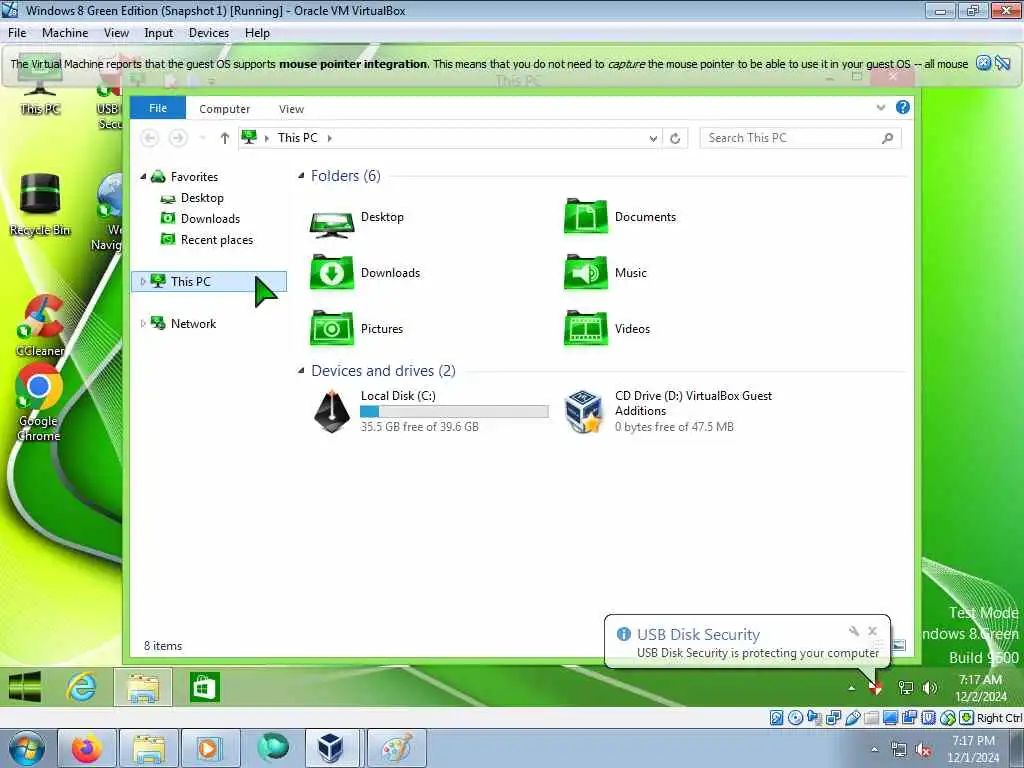Open Internet Explorer in guest taskbar
Screen dimensions: 1024x768
[82, 687]
